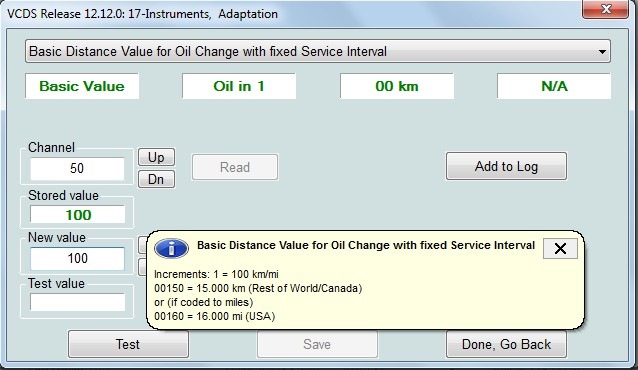Click the Save button
This screenshot has width=638, height=370.
click(317, 344)
